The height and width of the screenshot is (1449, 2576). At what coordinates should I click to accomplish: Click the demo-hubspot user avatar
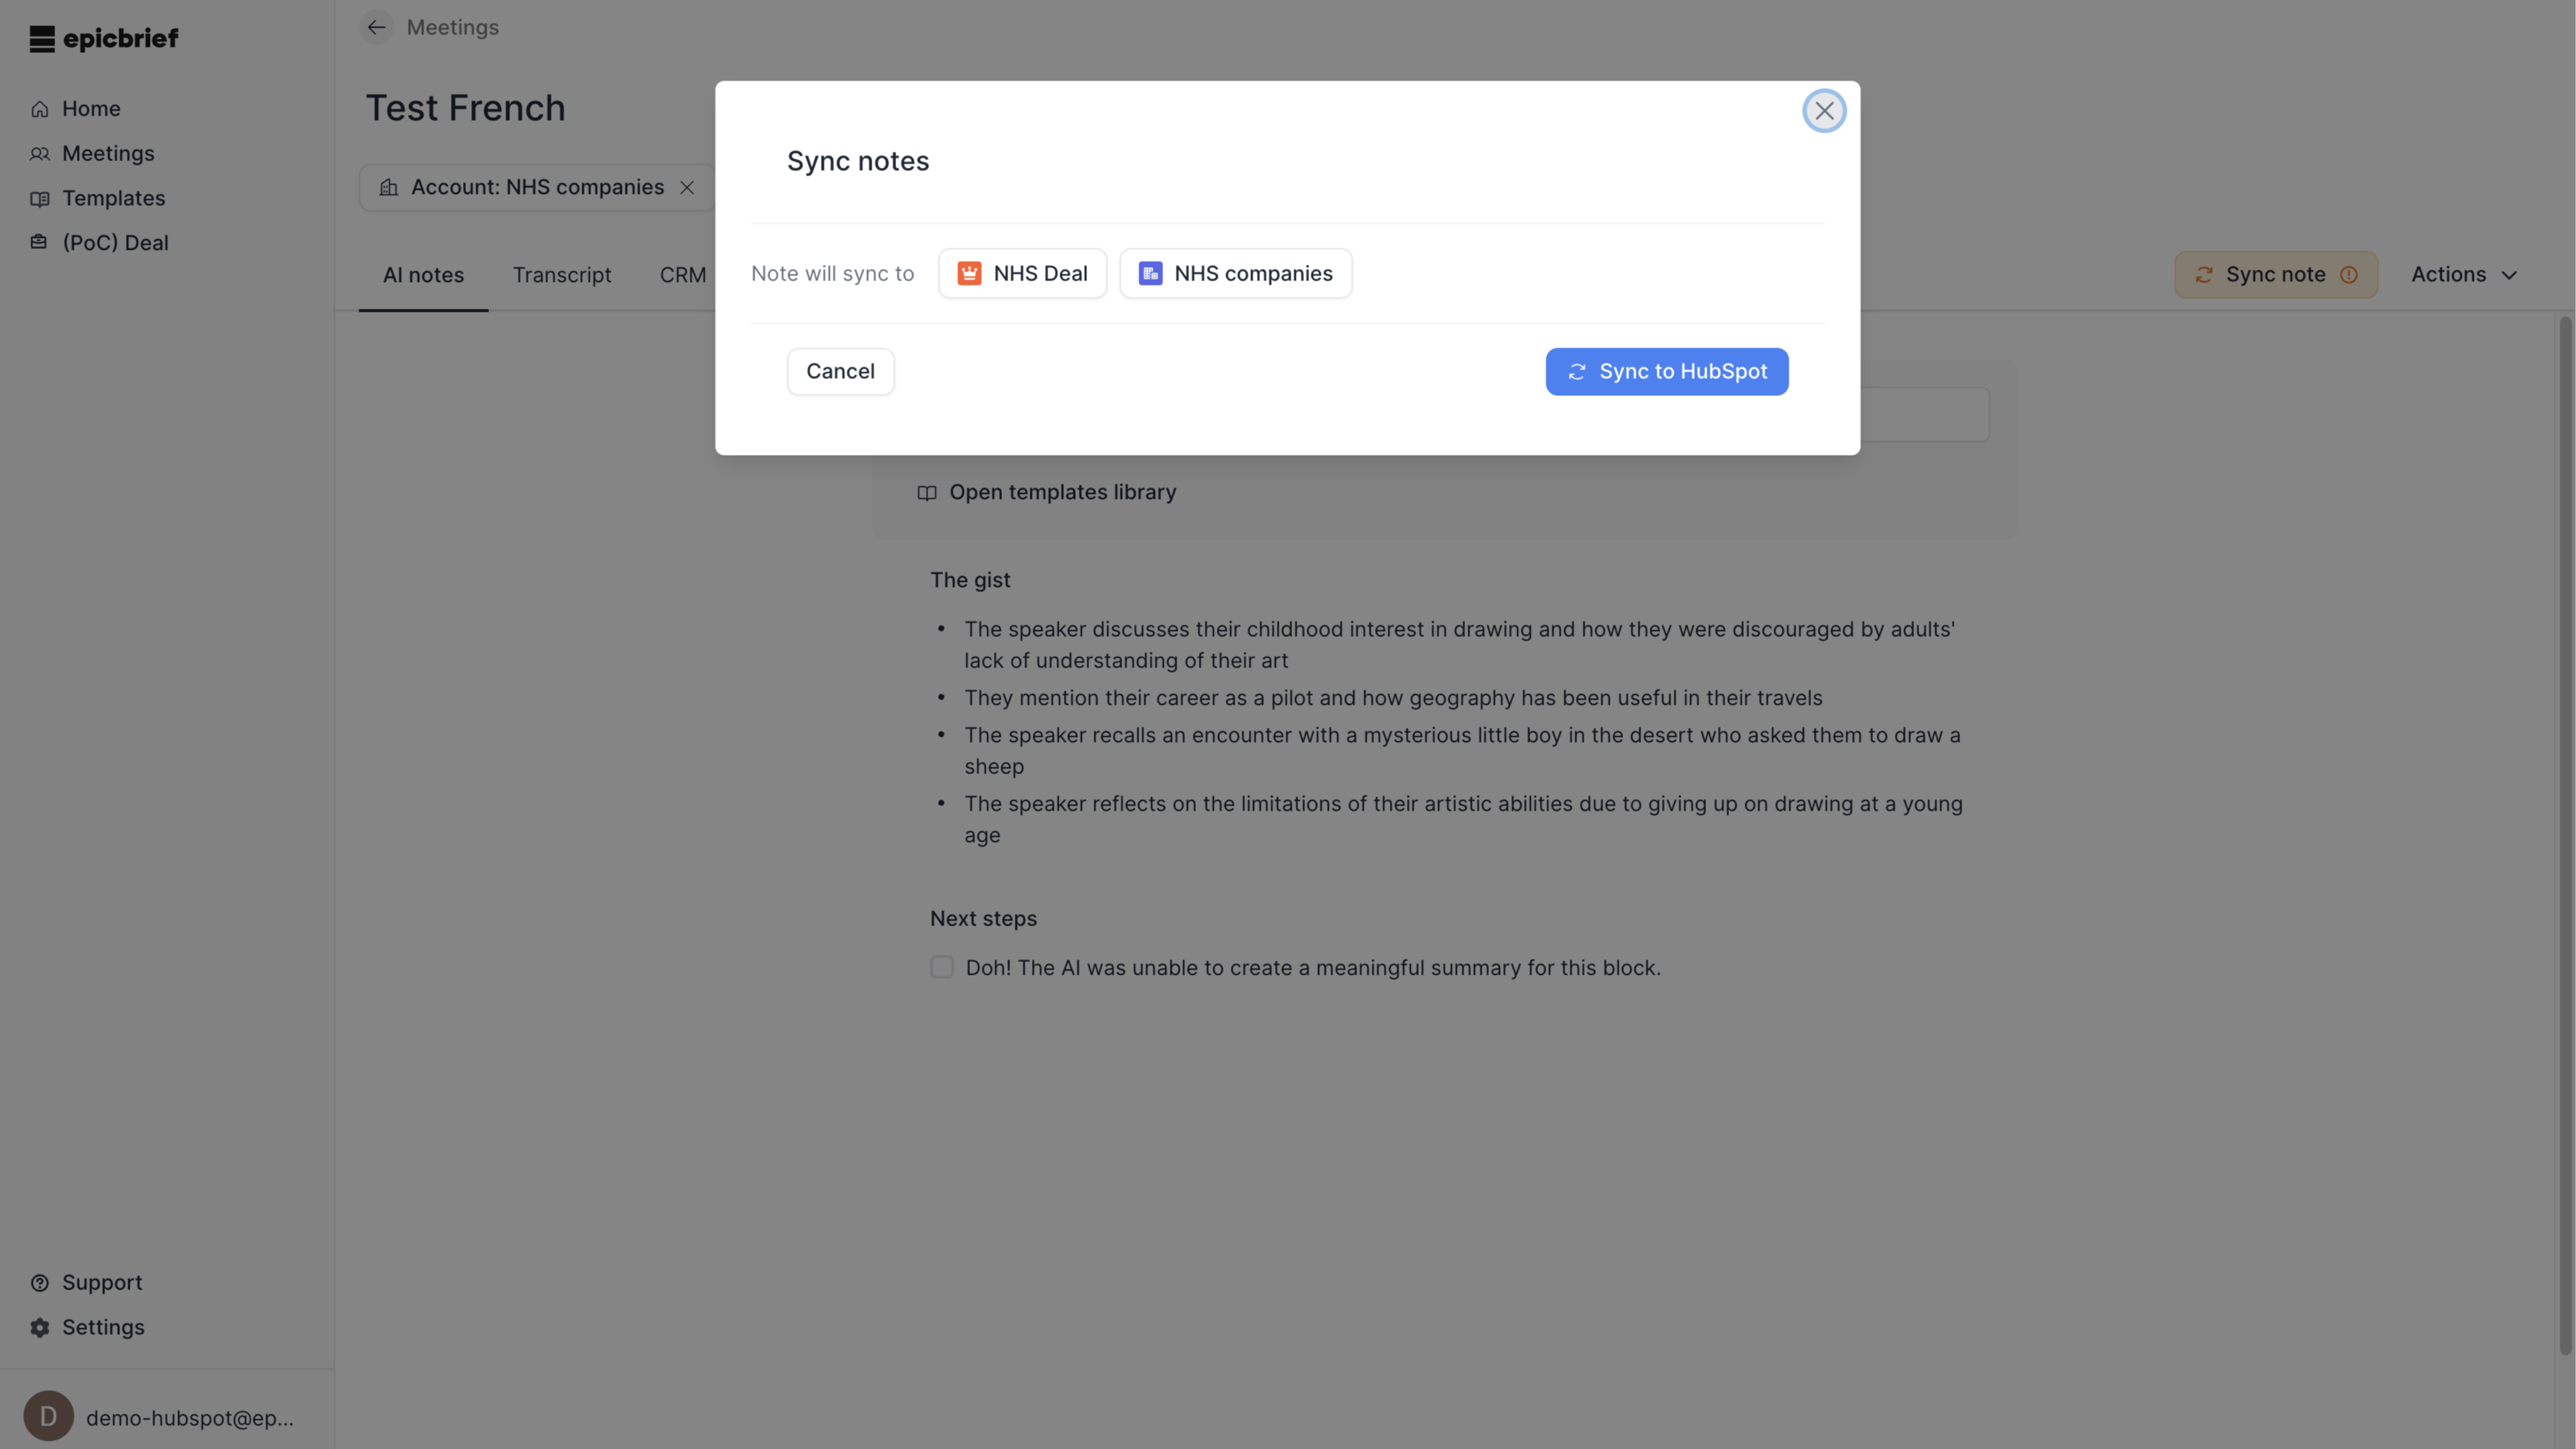[x=48, y=1417]
